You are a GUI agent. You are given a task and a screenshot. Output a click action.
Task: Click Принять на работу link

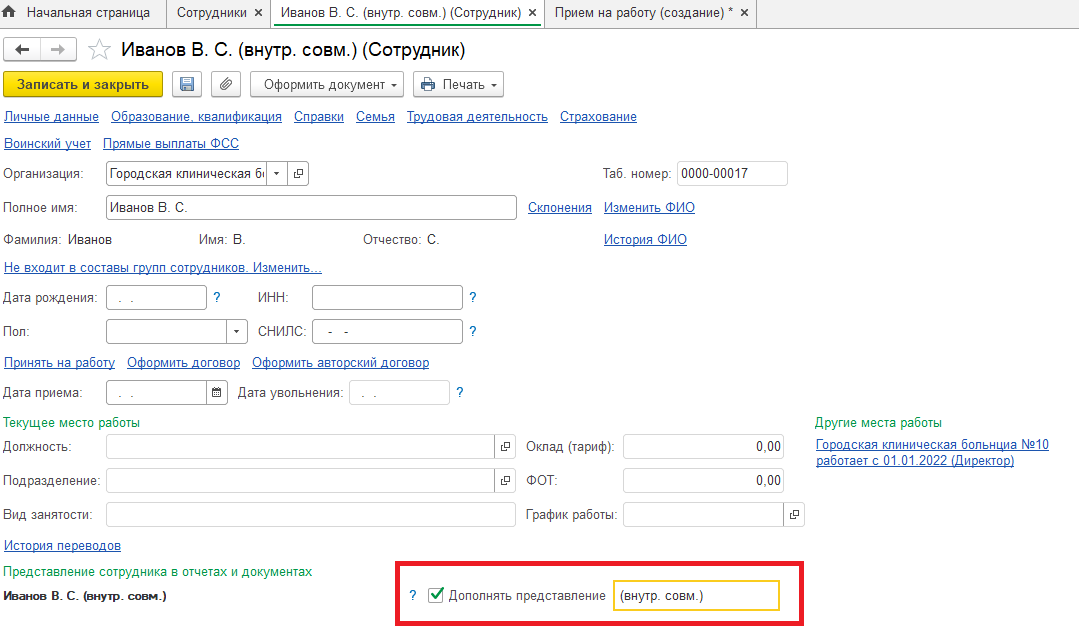point(59,362)
